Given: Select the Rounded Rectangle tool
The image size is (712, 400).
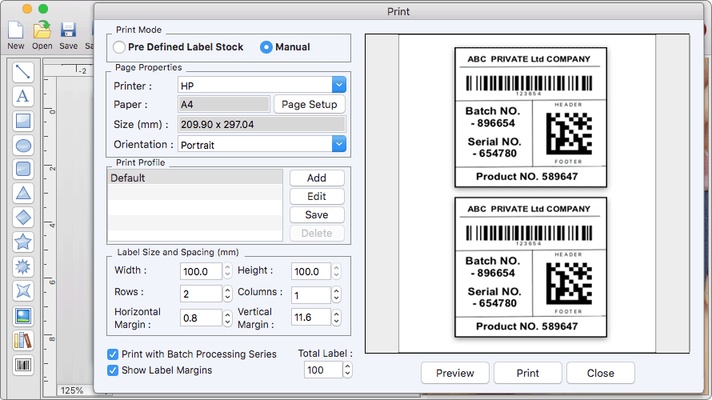Looking at the screenshot, I should pos(23,169).
